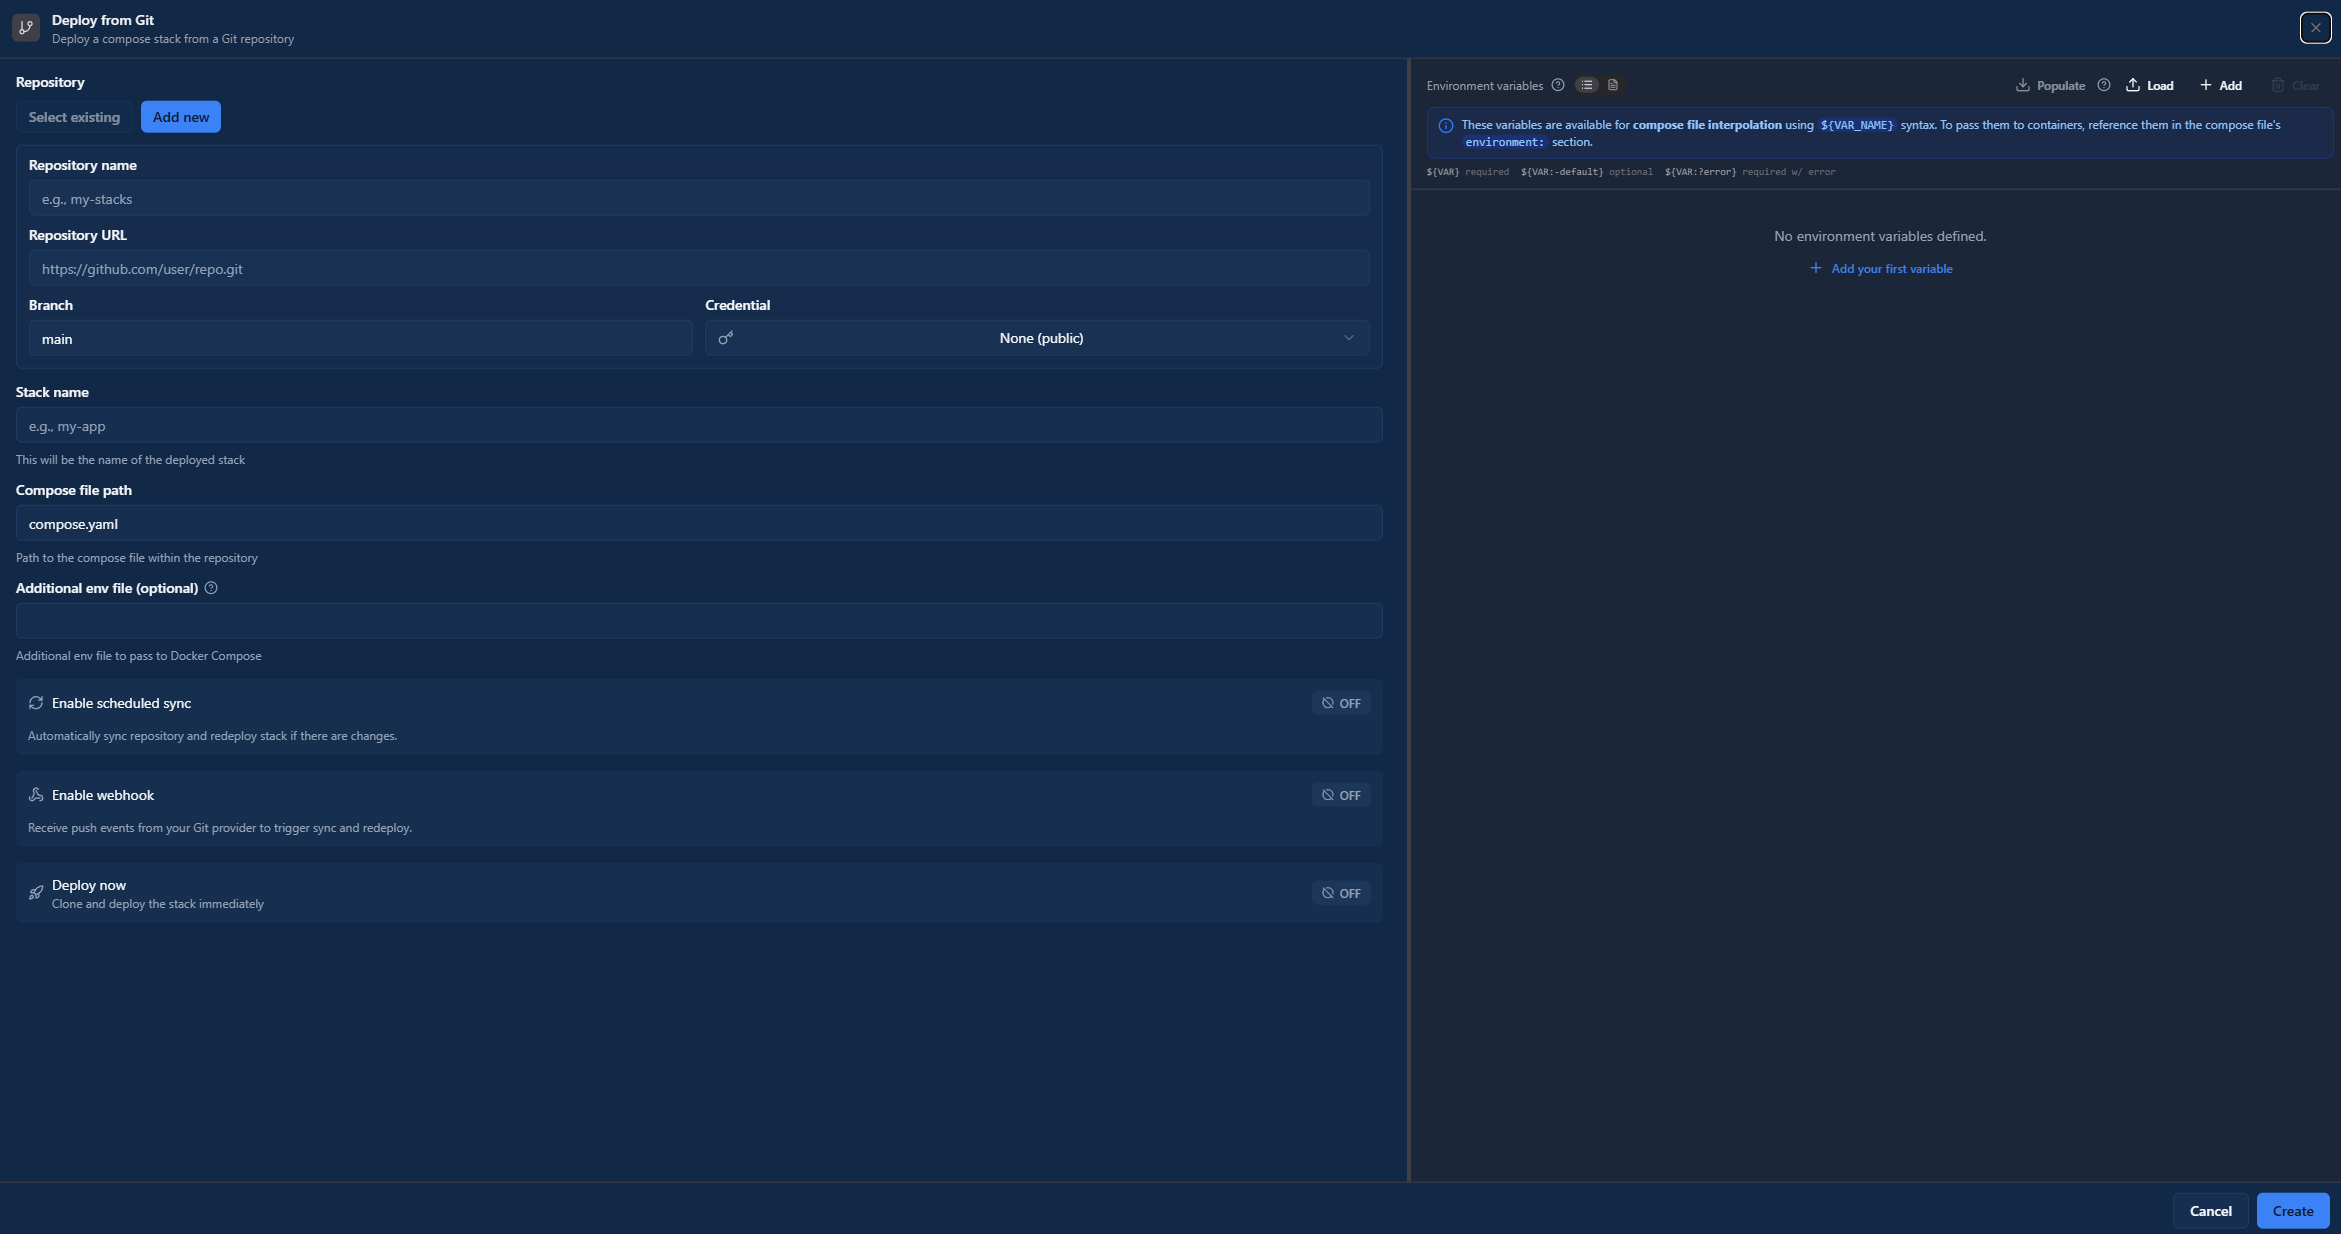Select the 'Add new' repository tab

coord(181,117)
